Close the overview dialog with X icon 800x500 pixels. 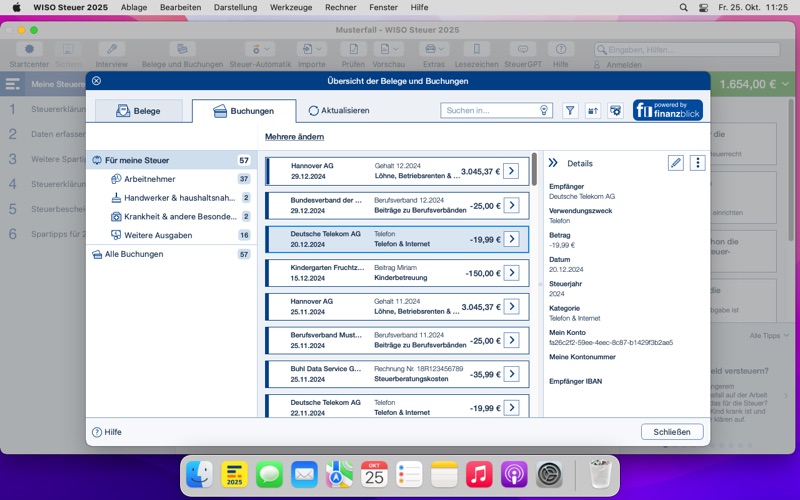(x=96, y=81)
